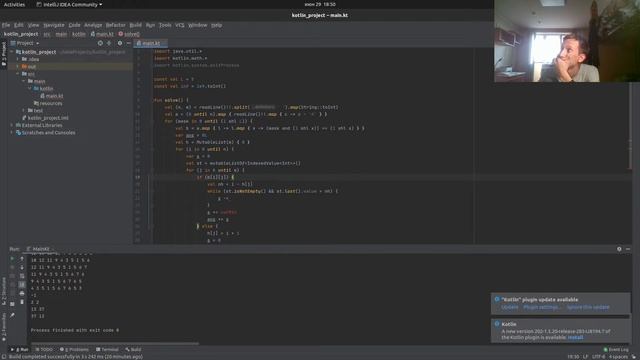The width and height of the screenshot is (640, 360).
Task: Open the IntelliJ IDEA Community app menu
Action: tap(69, 4)
